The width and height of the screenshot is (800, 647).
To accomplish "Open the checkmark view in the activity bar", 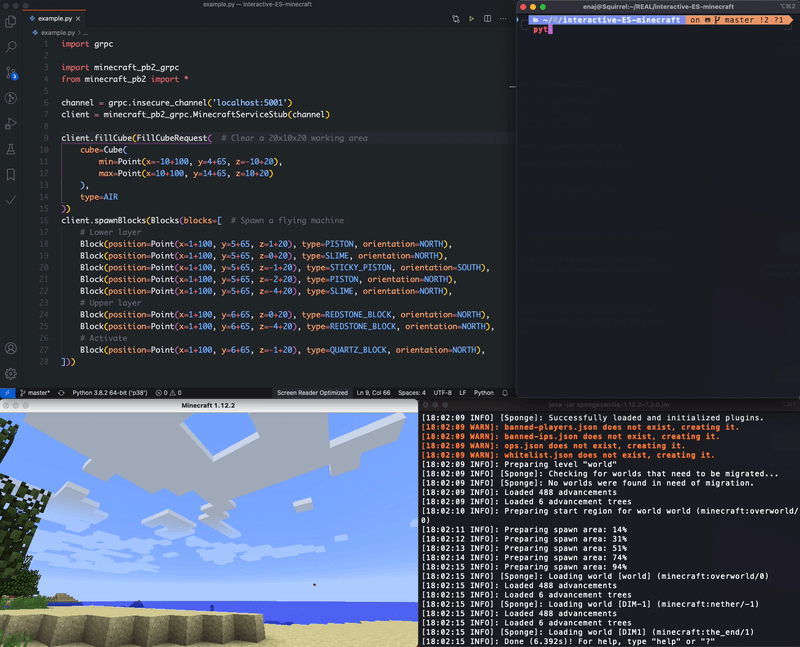I will 10,200.
